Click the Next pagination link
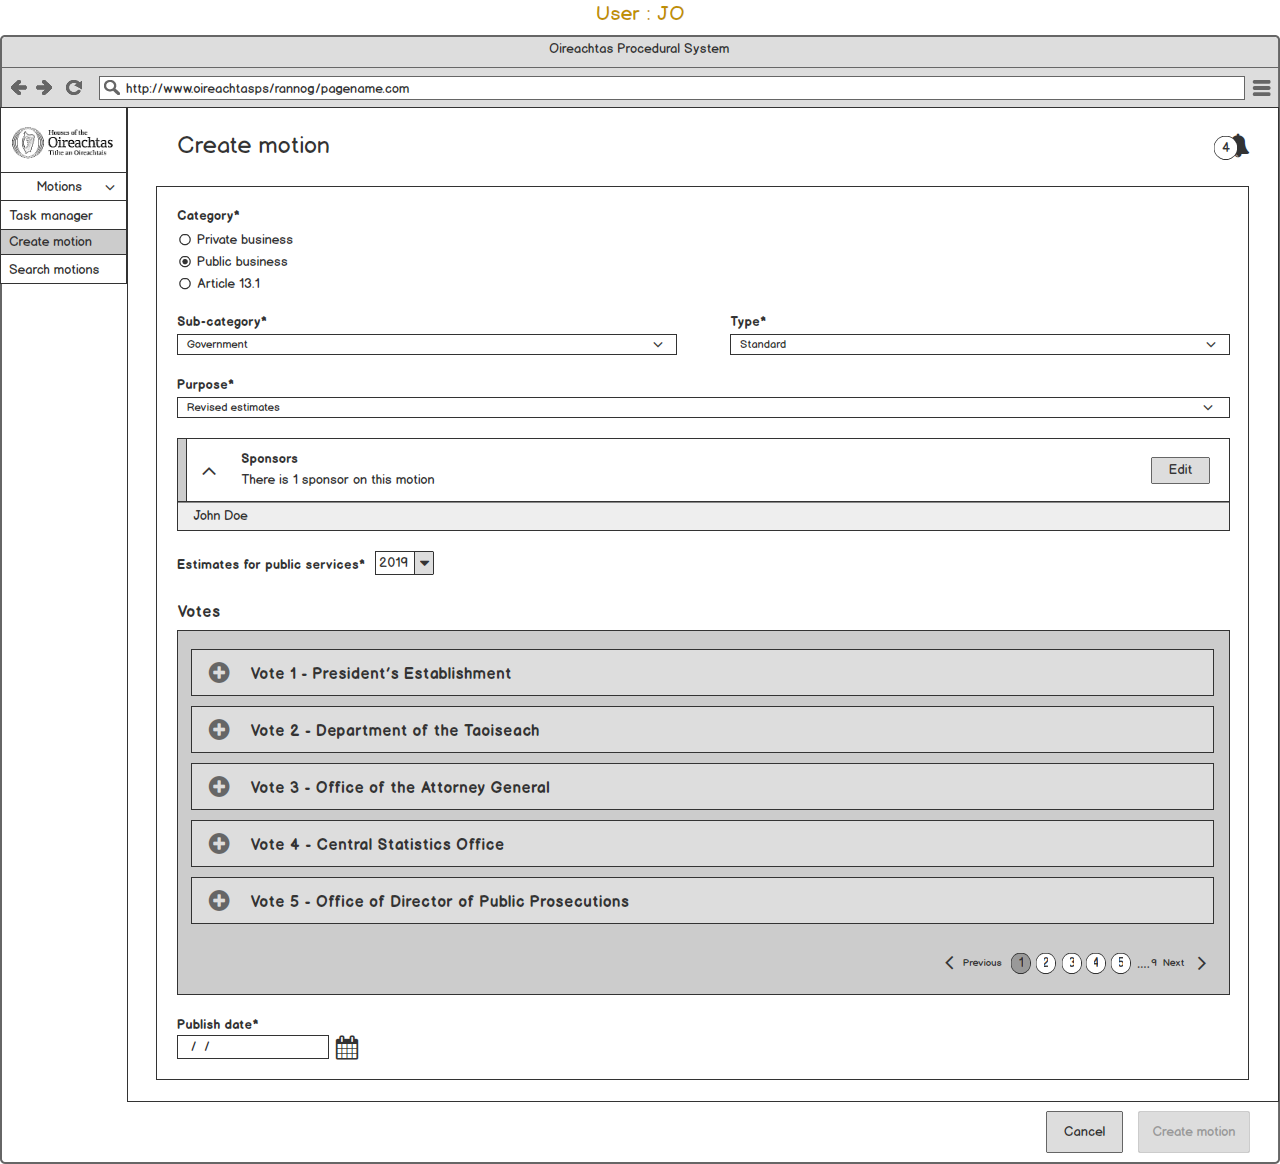Viewport: 1280px width, 1164px height. (x=1173, y=963)
